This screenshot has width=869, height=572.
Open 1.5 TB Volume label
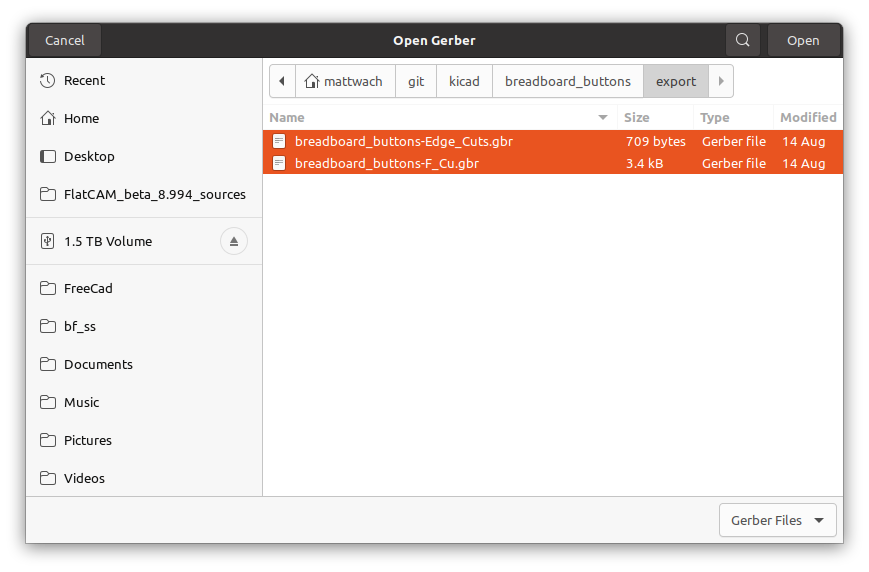point(108,241)
